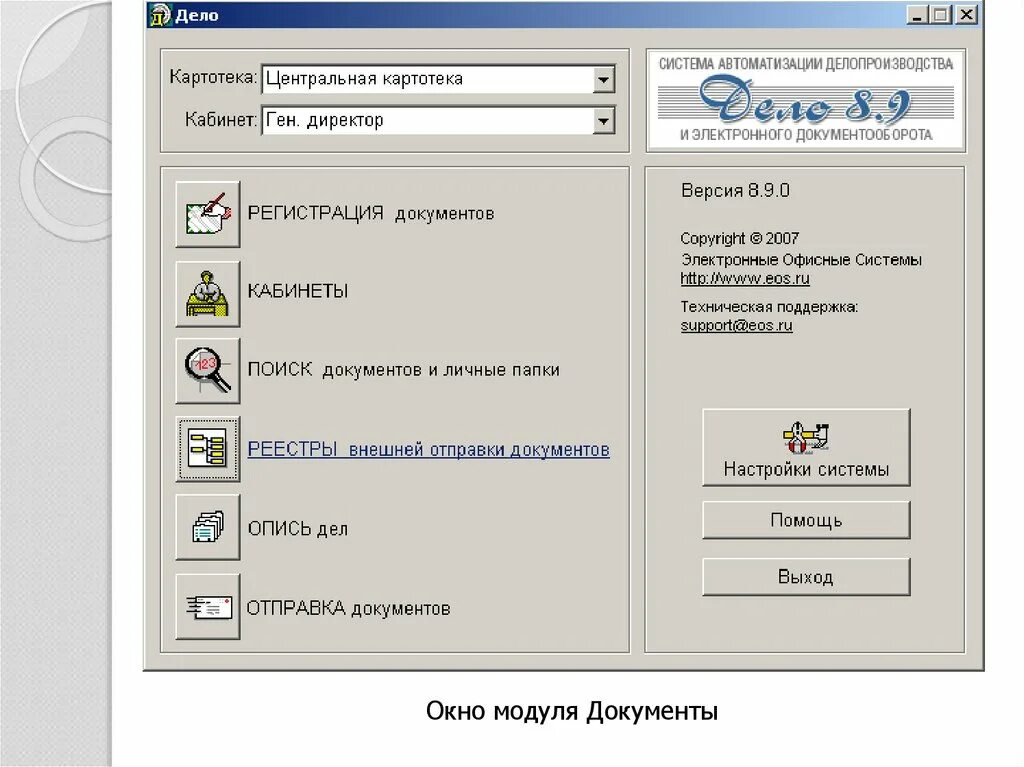Screen dimensions: 1024x767
Task: Click the Отправка документов envelope icon
Action: pos(208,606)
